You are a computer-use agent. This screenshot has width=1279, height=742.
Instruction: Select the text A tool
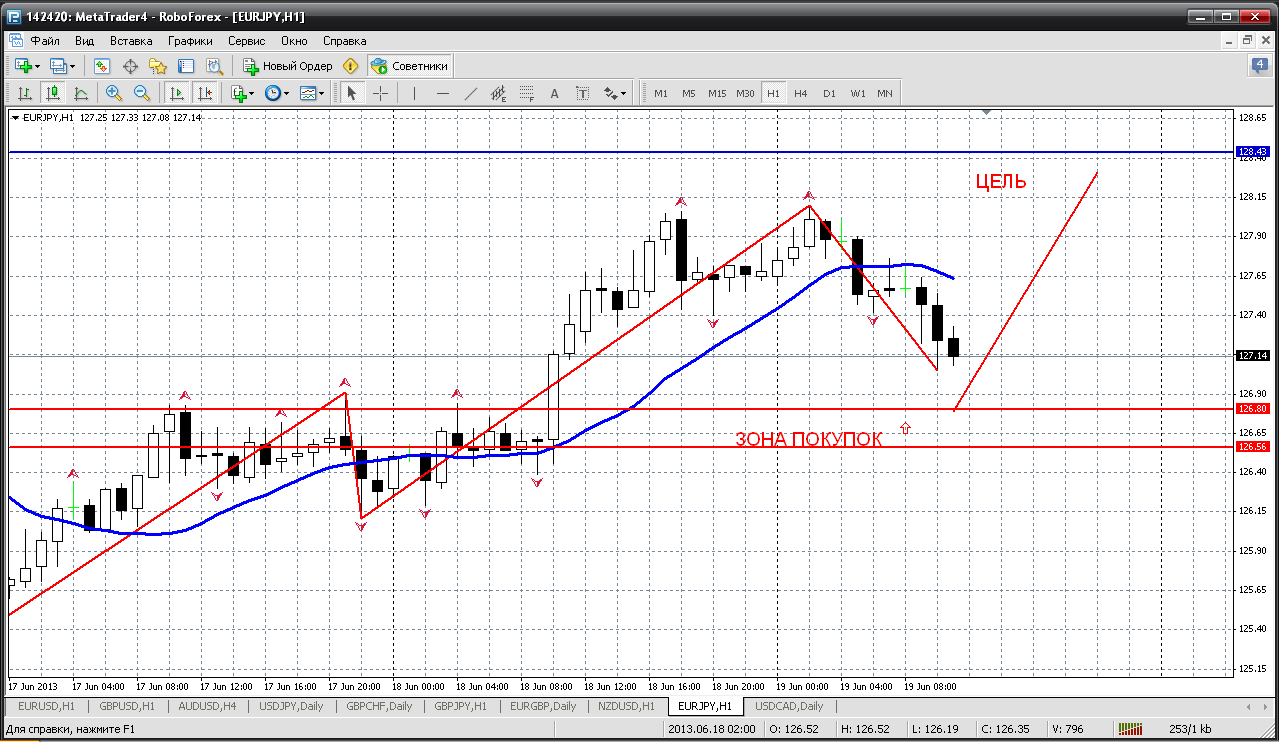(x=554, y=93)
